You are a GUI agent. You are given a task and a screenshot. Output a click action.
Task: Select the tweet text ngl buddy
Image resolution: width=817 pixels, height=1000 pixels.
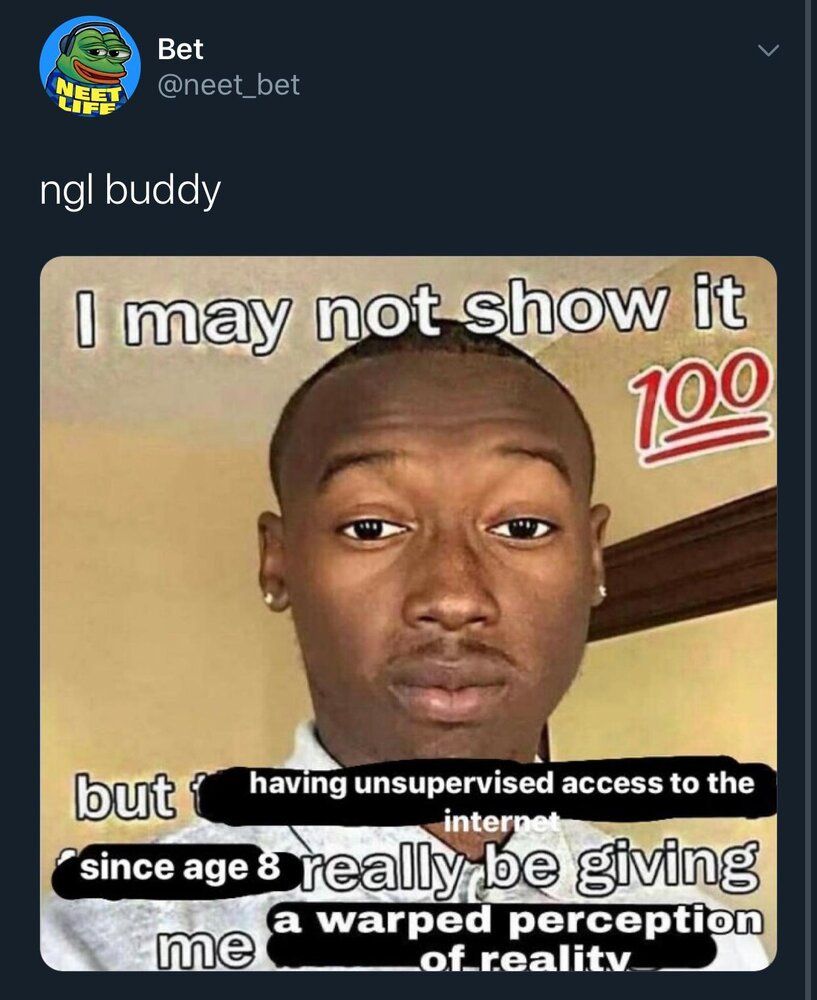(x=130, y=190)
